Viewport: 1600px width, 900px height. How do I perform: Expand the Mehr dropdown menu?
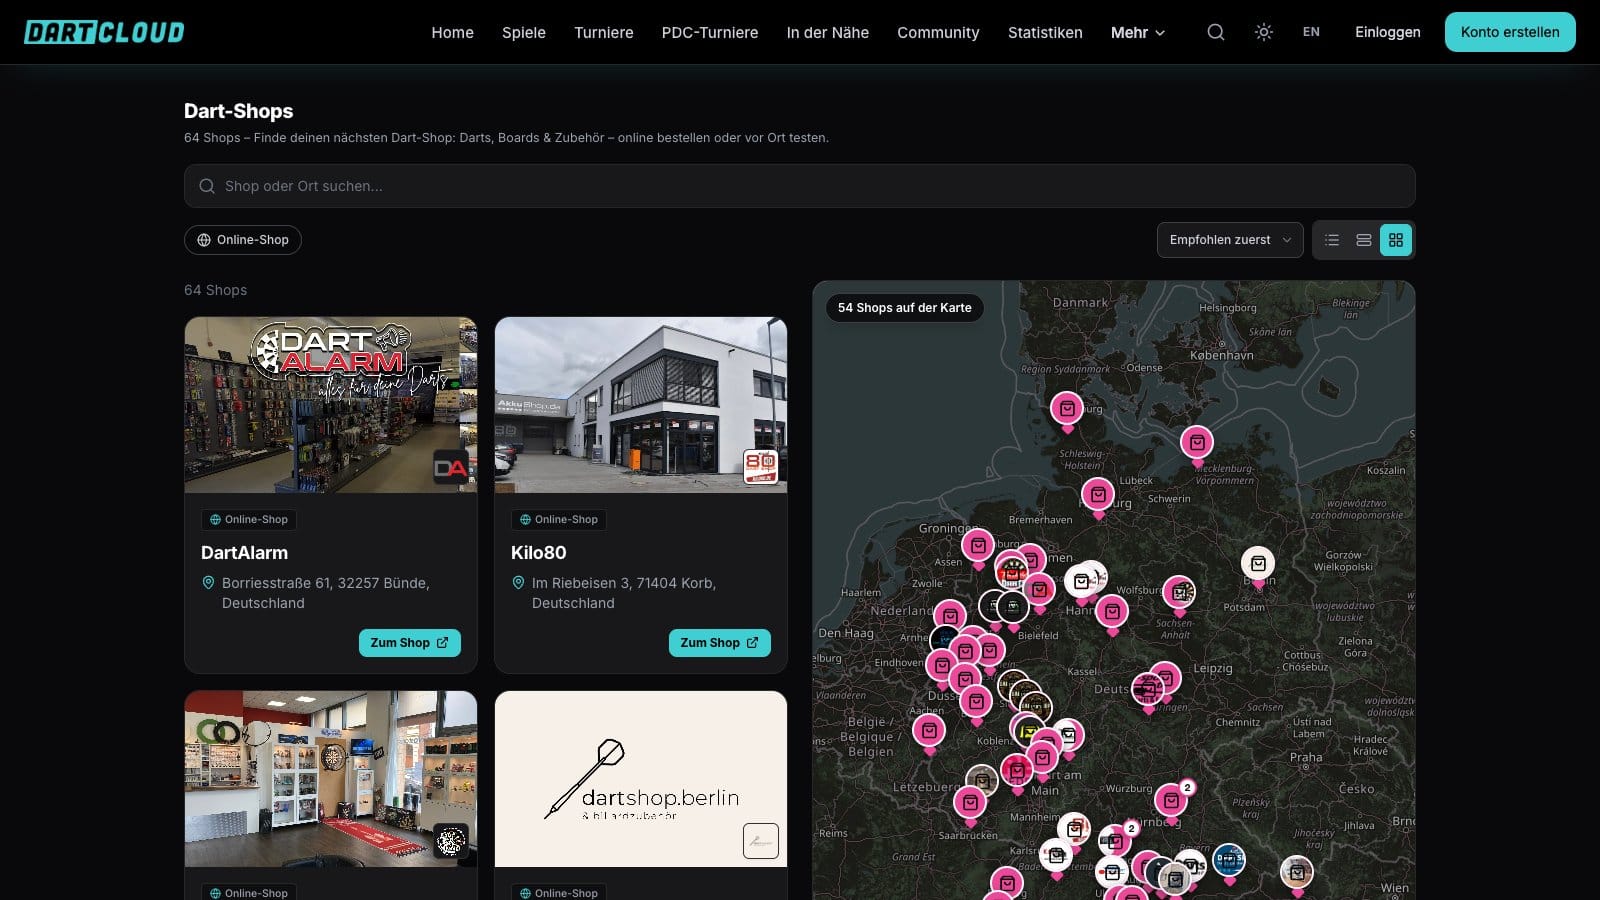coord(1138,32)
